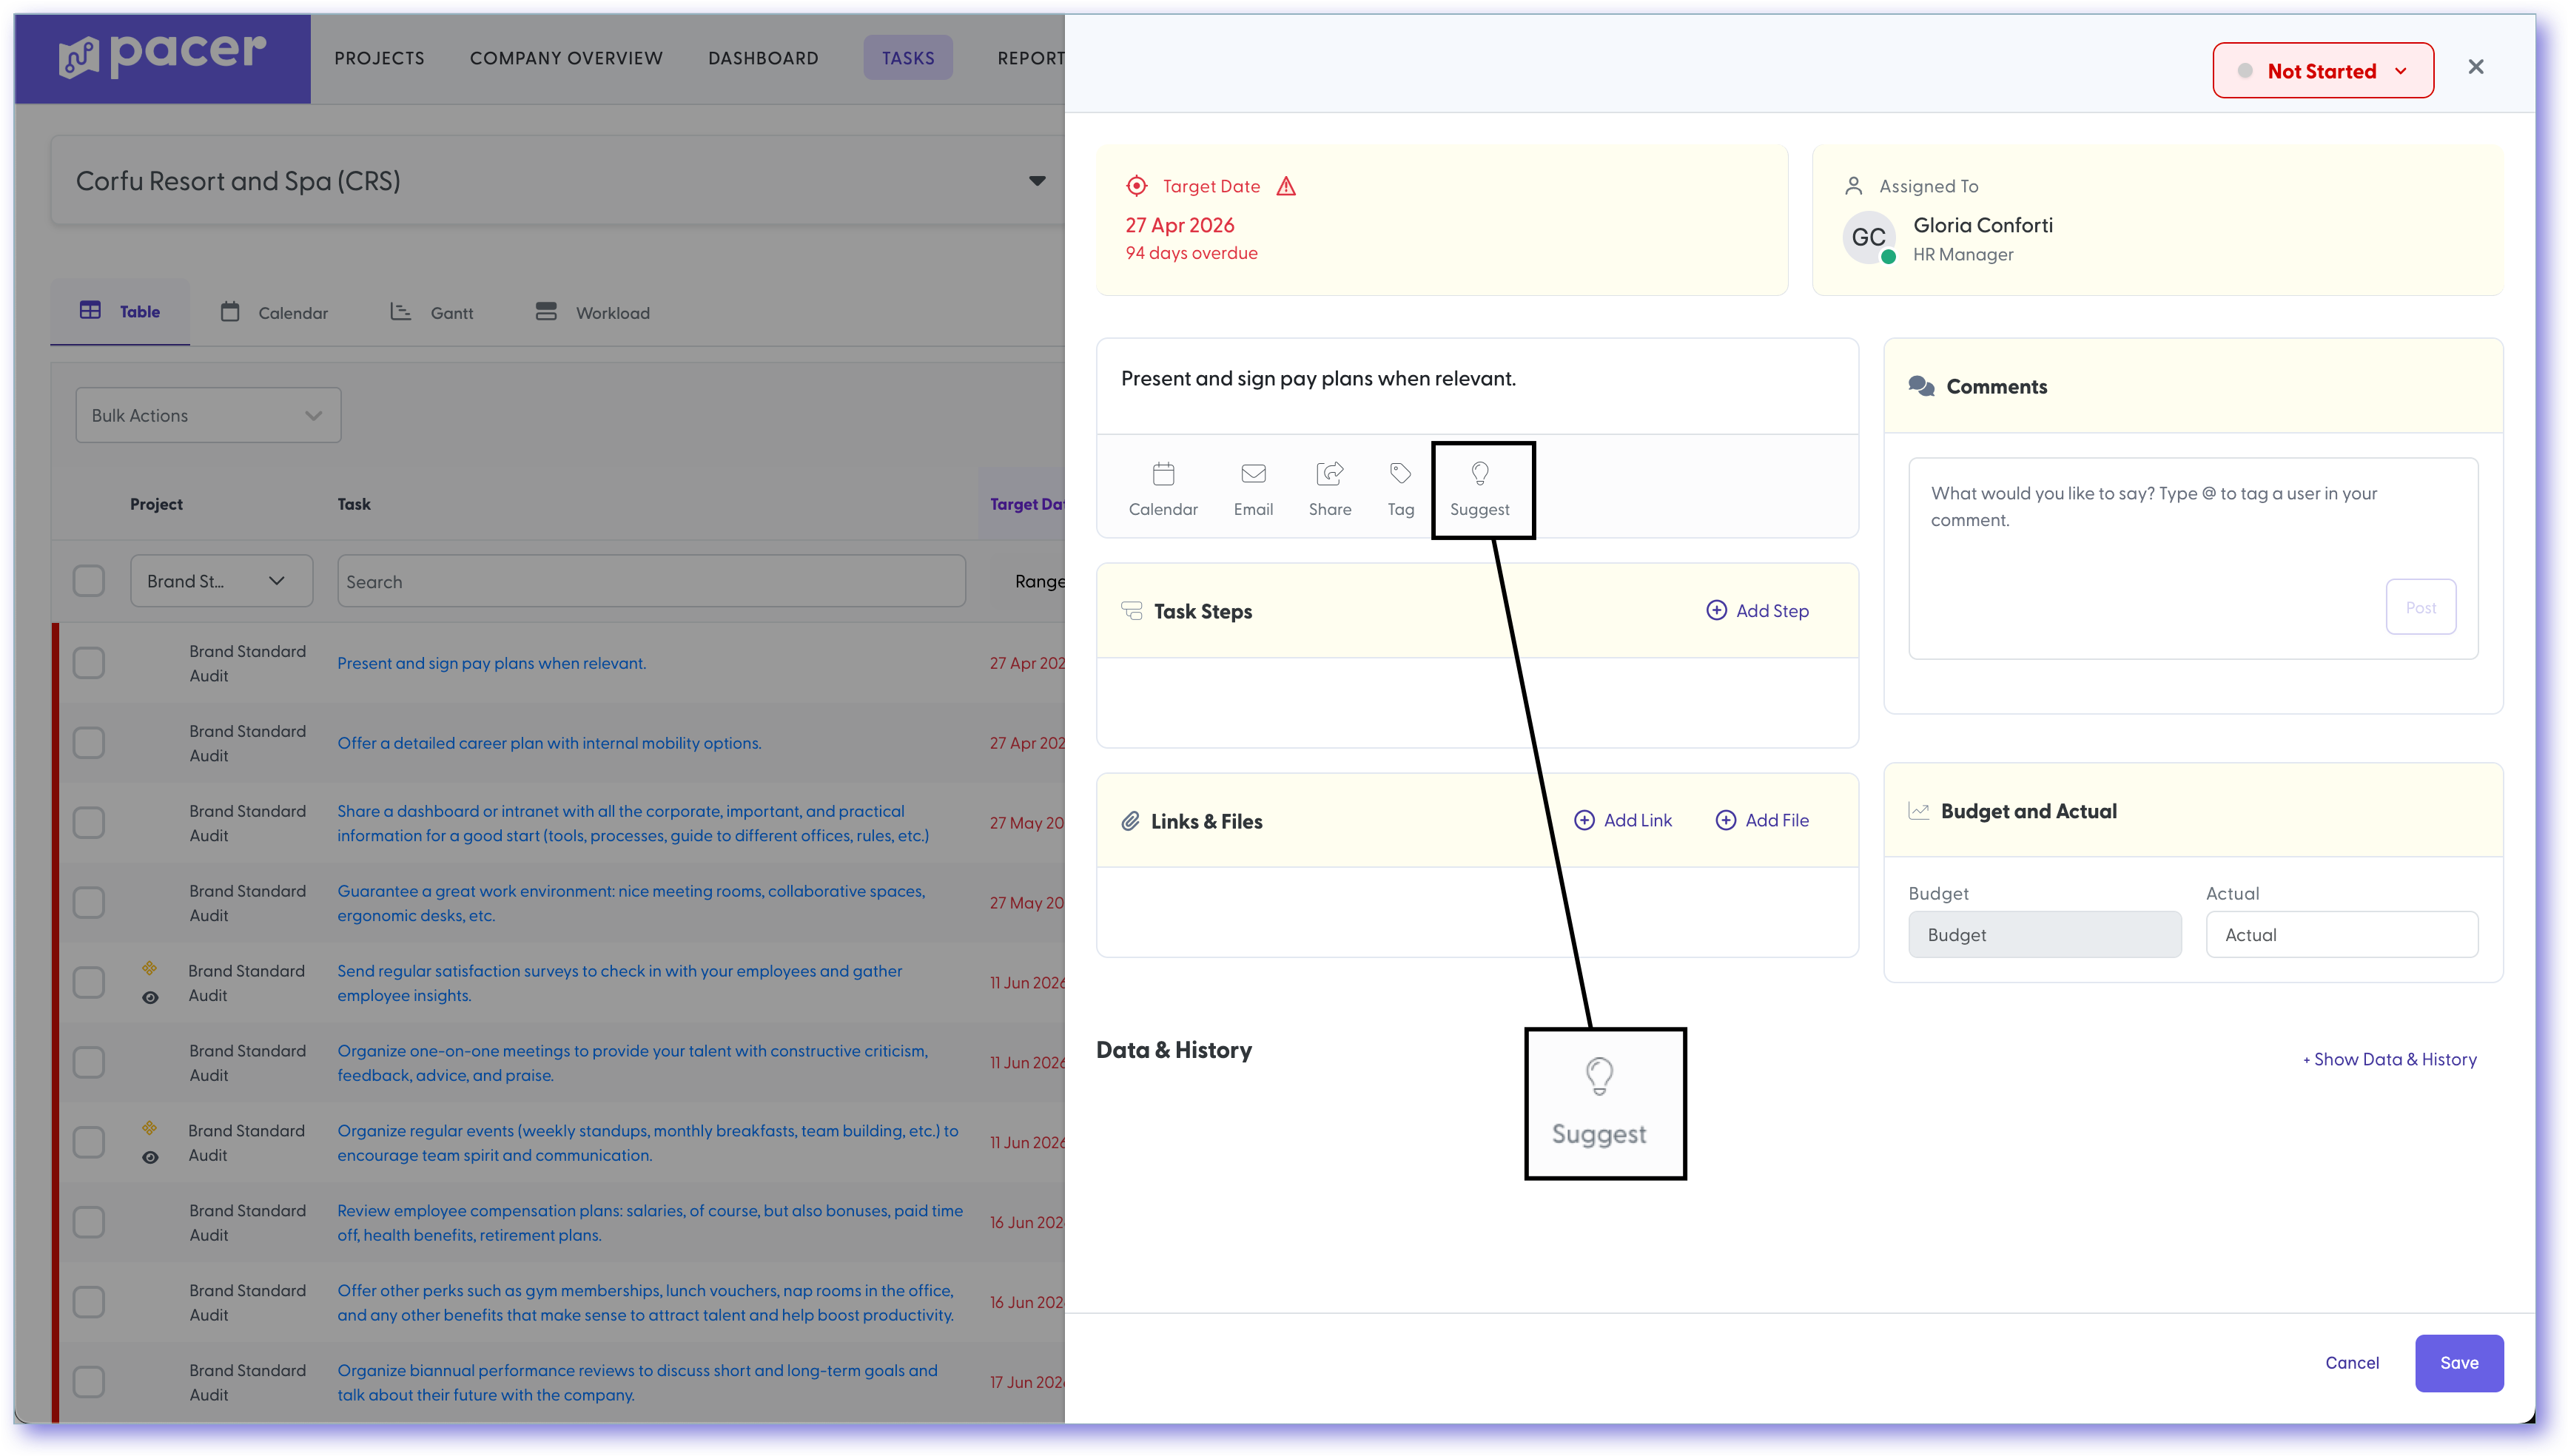The image size is (2568, 1456).
Task: Open the Not Started status dropdown
Action: tap(2322, 71)
